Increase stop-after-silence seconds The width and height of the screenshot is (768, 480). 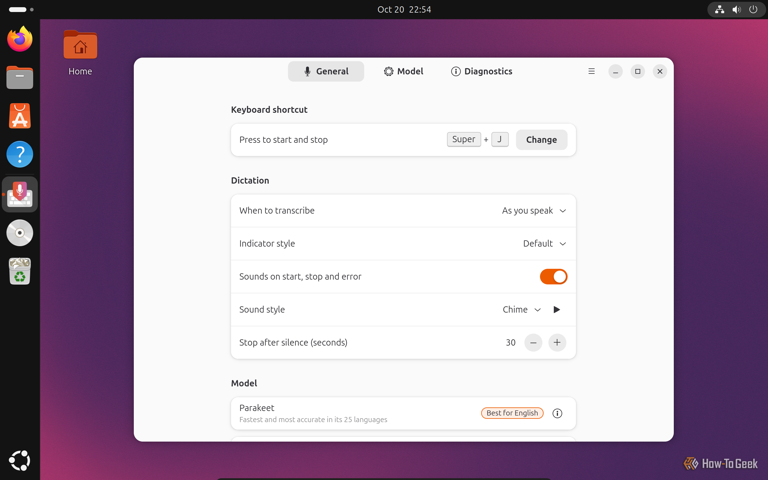[x=557, y=342]
